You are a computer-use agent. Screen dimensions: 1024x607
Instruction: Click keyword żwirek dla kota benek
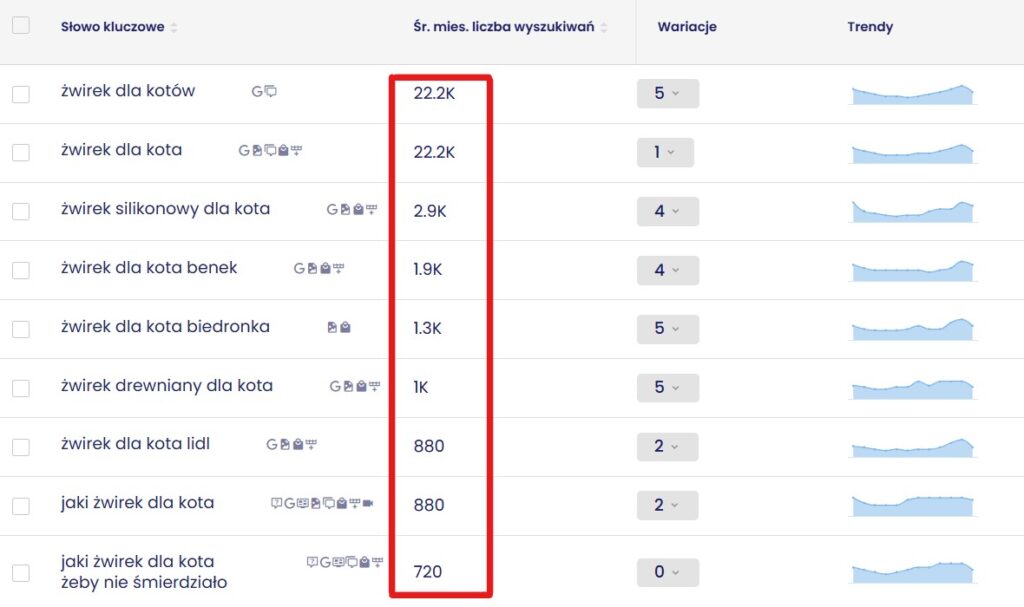pos(149,268)
